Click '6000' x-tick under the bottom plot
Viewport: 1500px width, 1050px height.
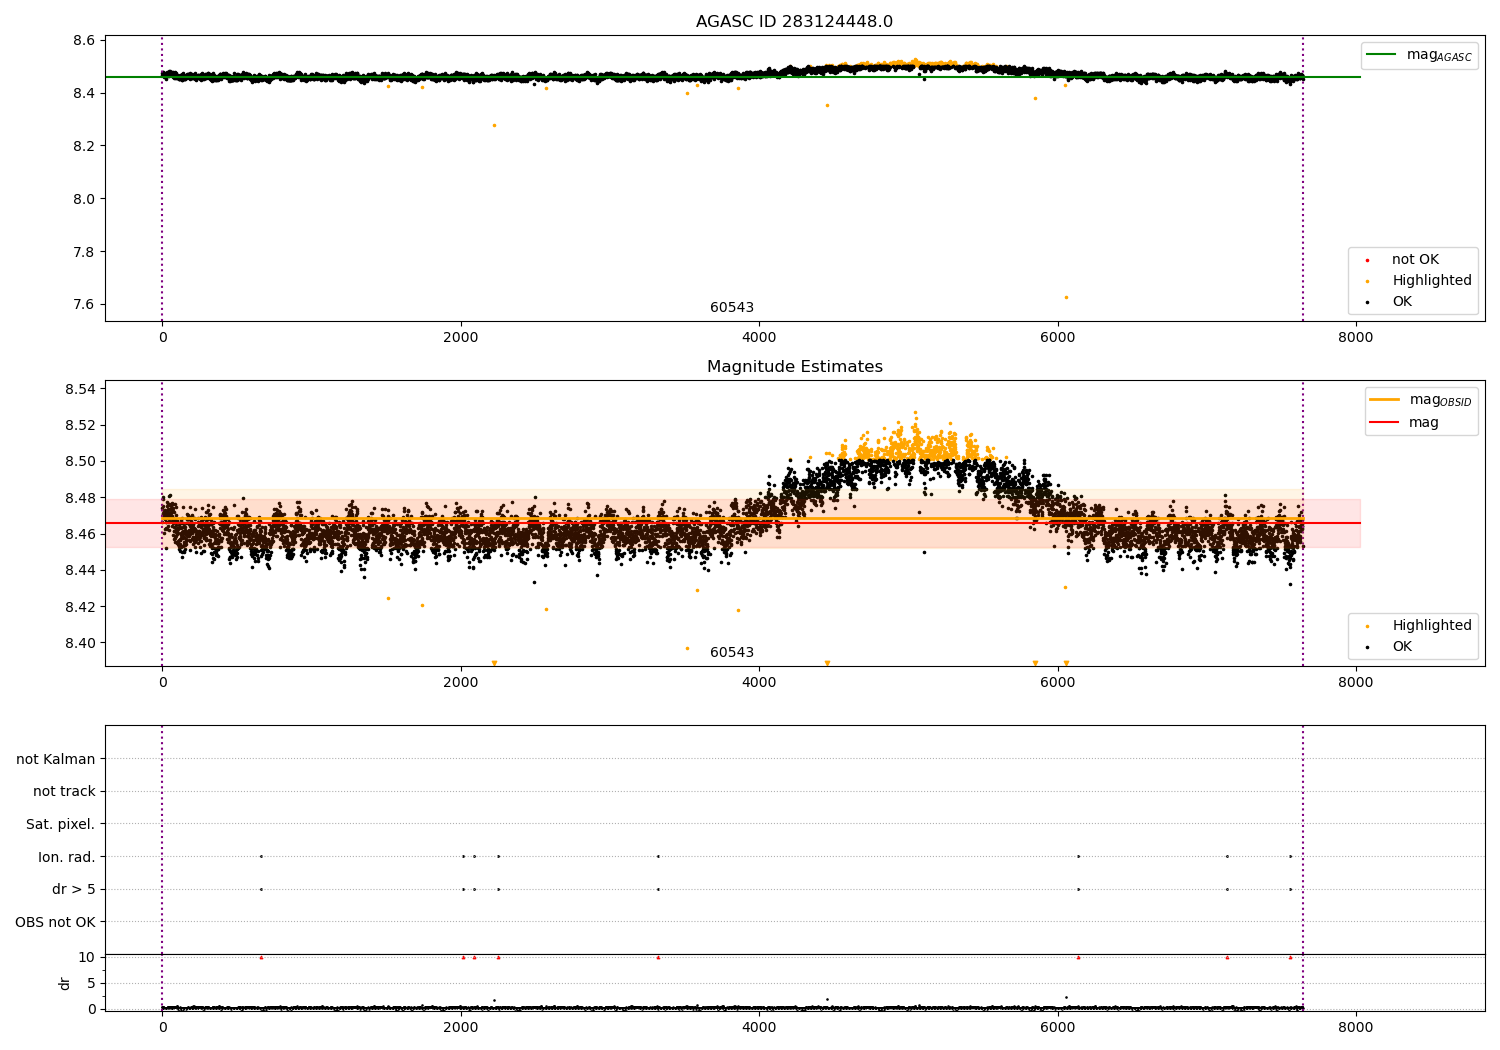[x=1057, y=1028]
